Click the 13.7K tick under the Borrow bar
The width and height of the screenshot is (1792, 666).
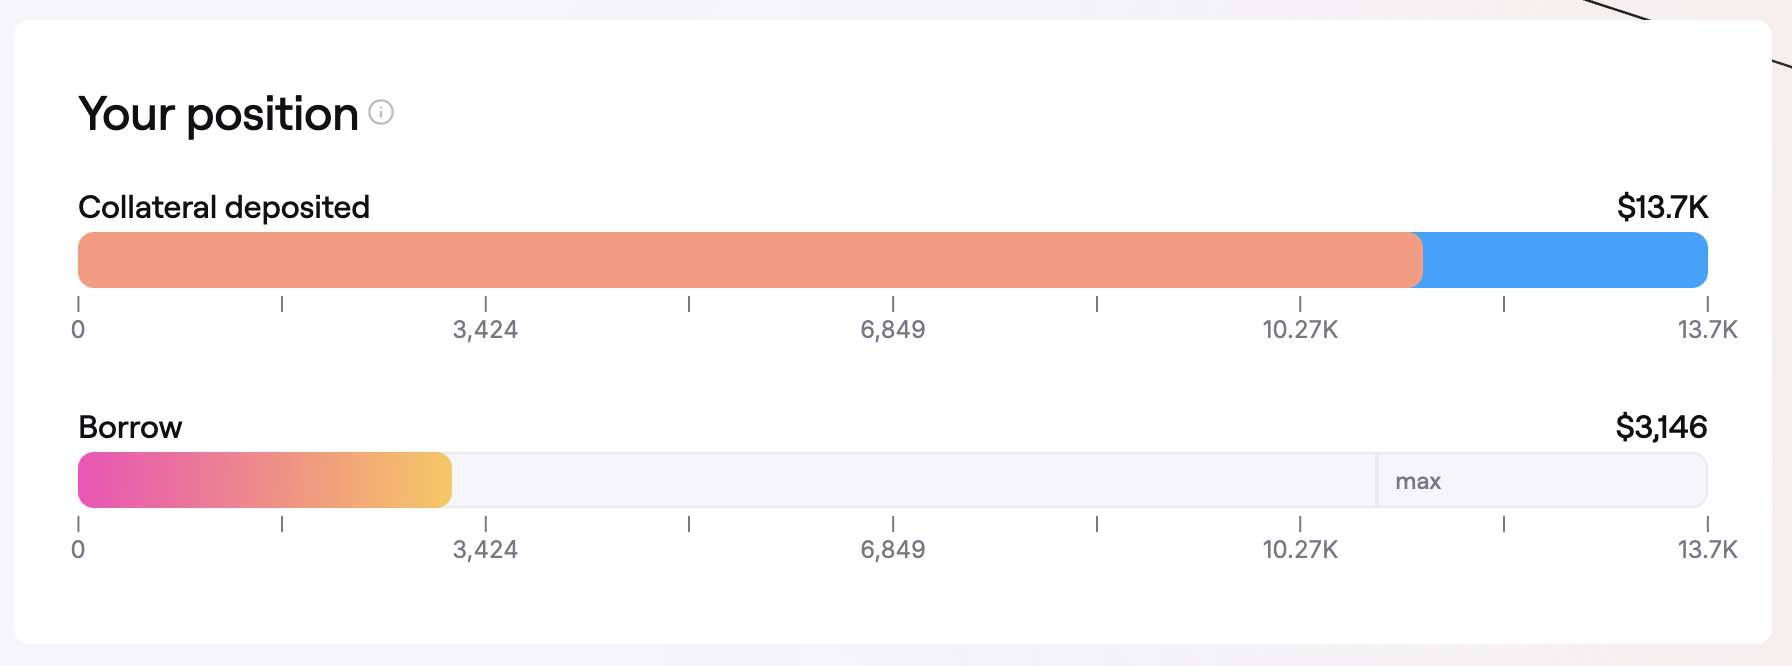click(x=1707, y=549)
